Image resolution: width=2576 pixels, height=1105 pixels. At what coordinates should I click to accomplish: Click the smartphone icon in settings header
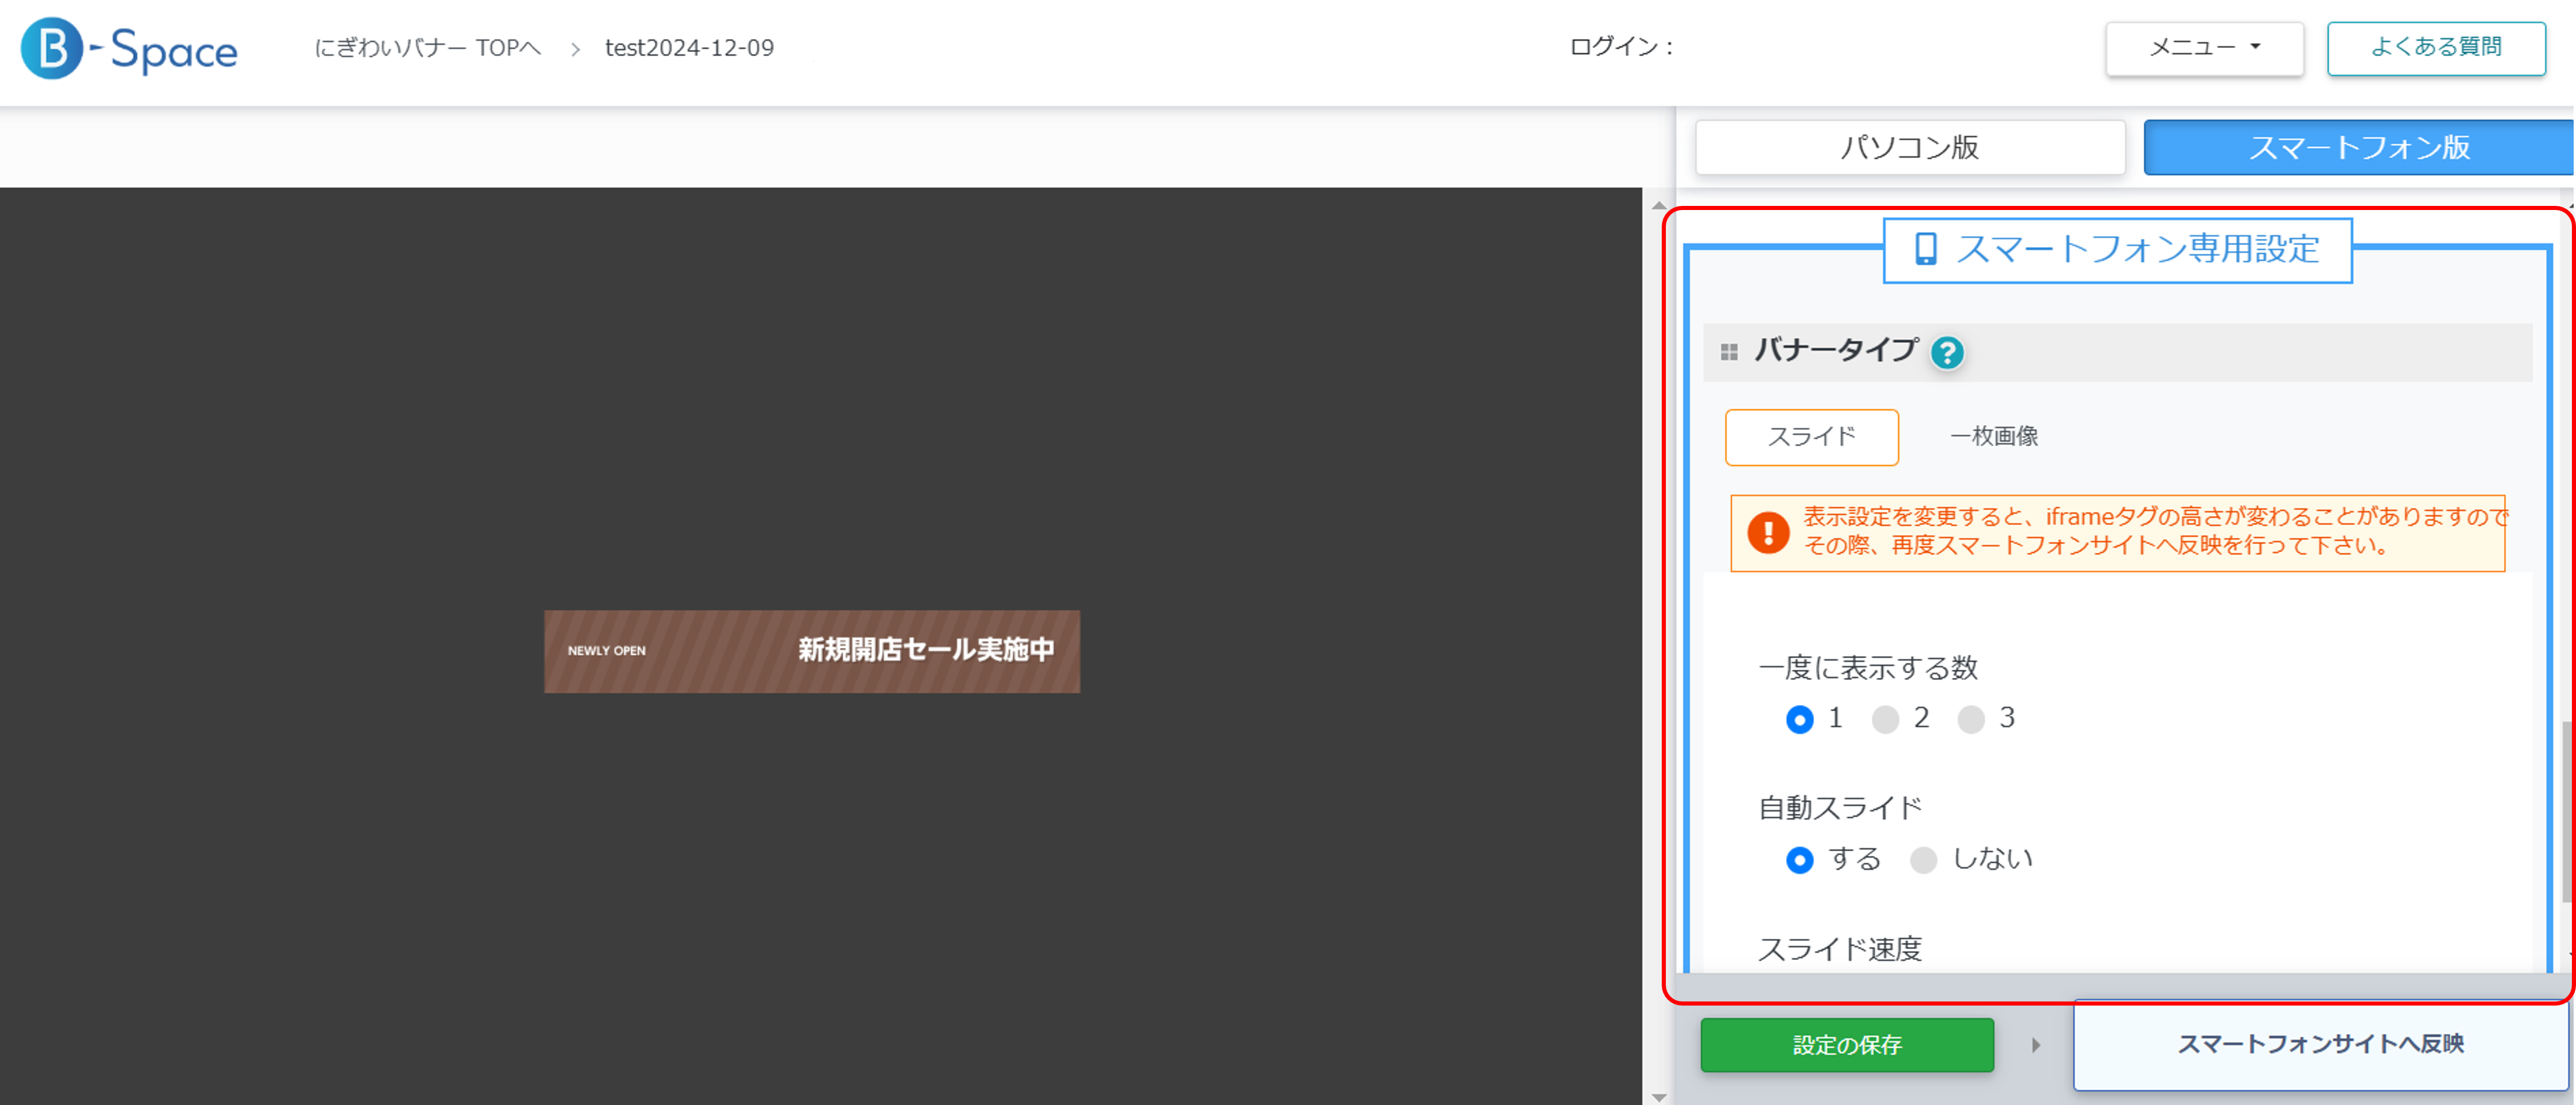coord(1925,249)
